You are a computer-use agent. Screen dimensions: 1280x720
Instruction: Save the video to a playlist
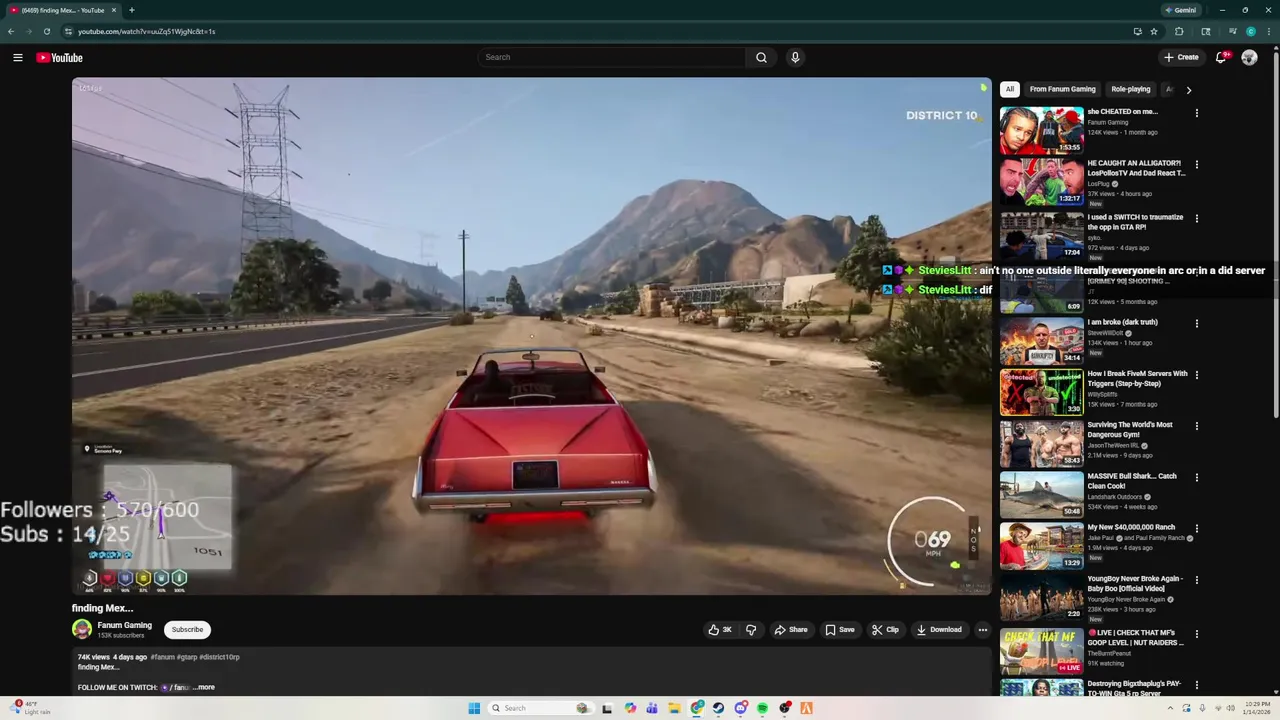840,630
